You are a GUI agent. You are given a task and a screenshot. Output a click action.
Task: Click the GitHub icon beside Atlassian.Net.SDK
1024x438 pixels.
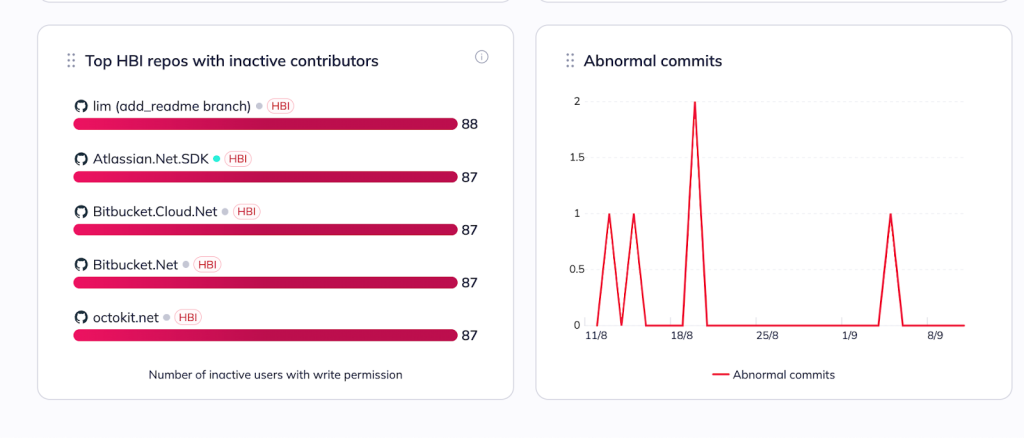pos(81,159)
